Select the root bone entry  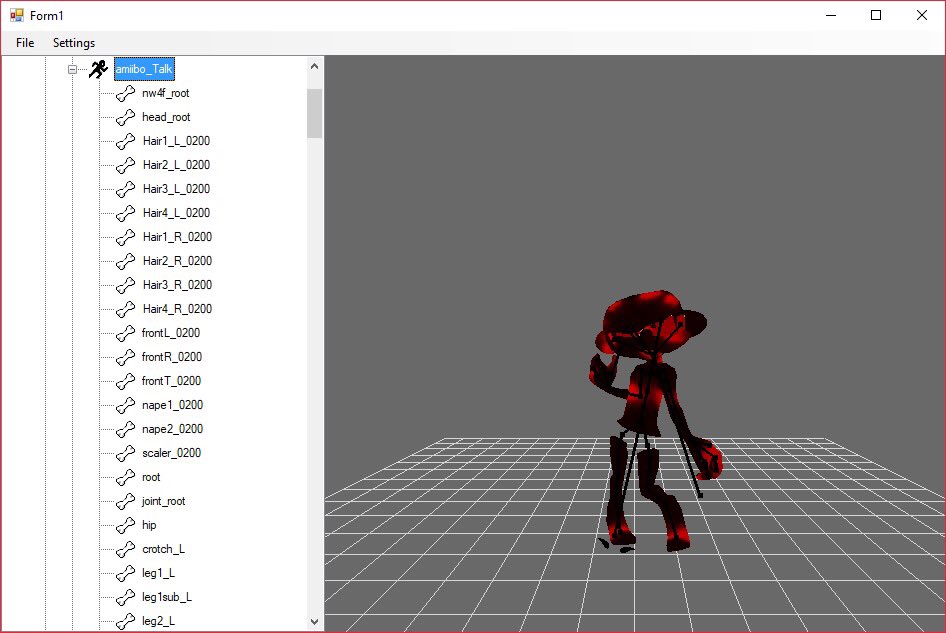(151, 477)
